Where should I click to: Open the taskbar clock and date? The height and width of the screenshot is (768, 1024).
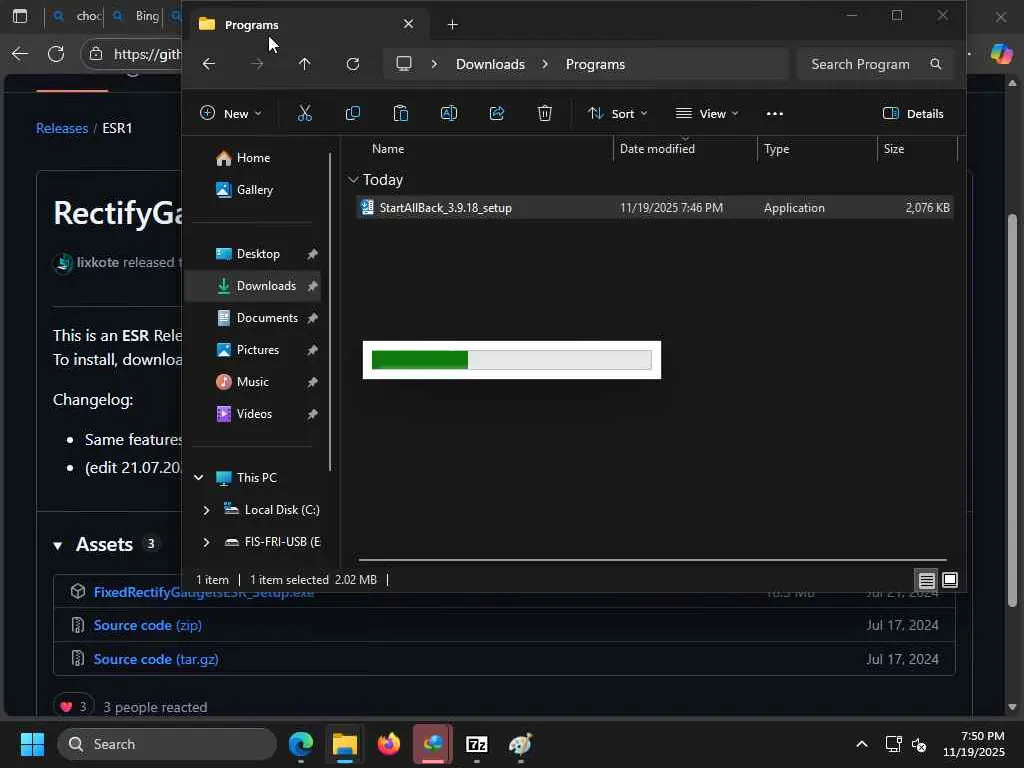[974, 744]
